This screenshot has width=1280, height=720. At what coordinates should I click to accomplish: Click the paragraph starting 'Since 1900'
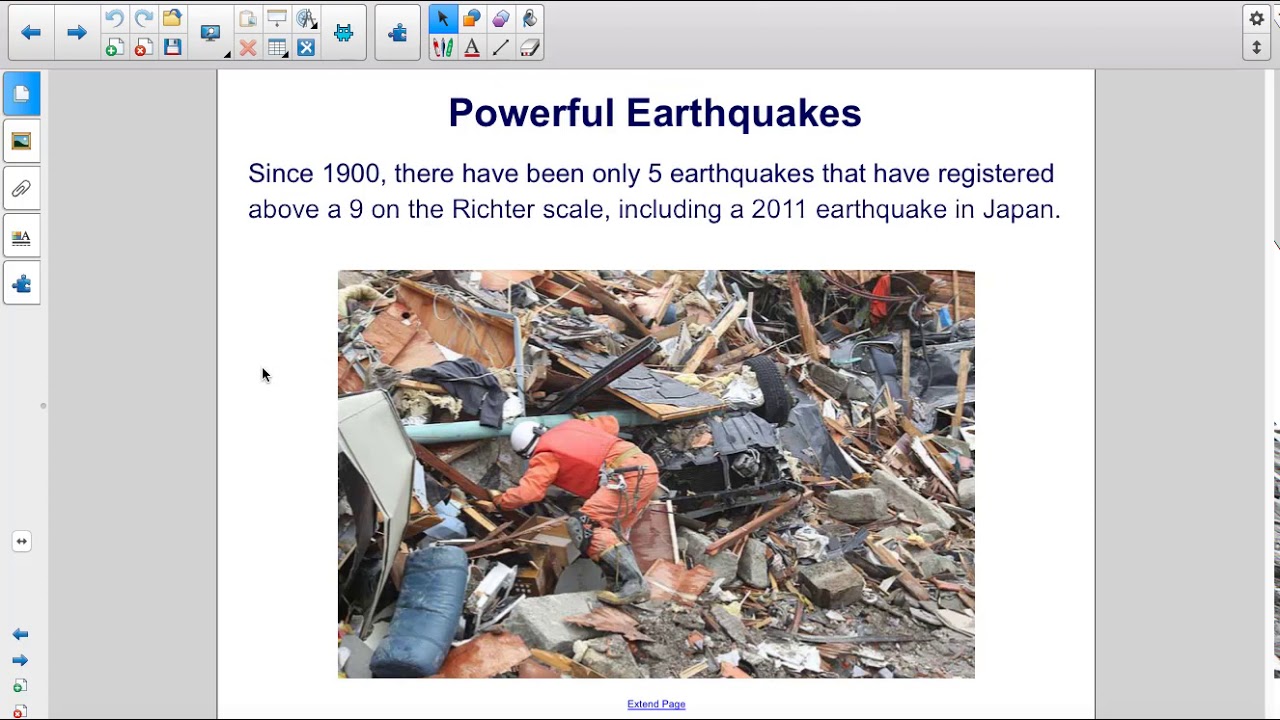[654, 191]
